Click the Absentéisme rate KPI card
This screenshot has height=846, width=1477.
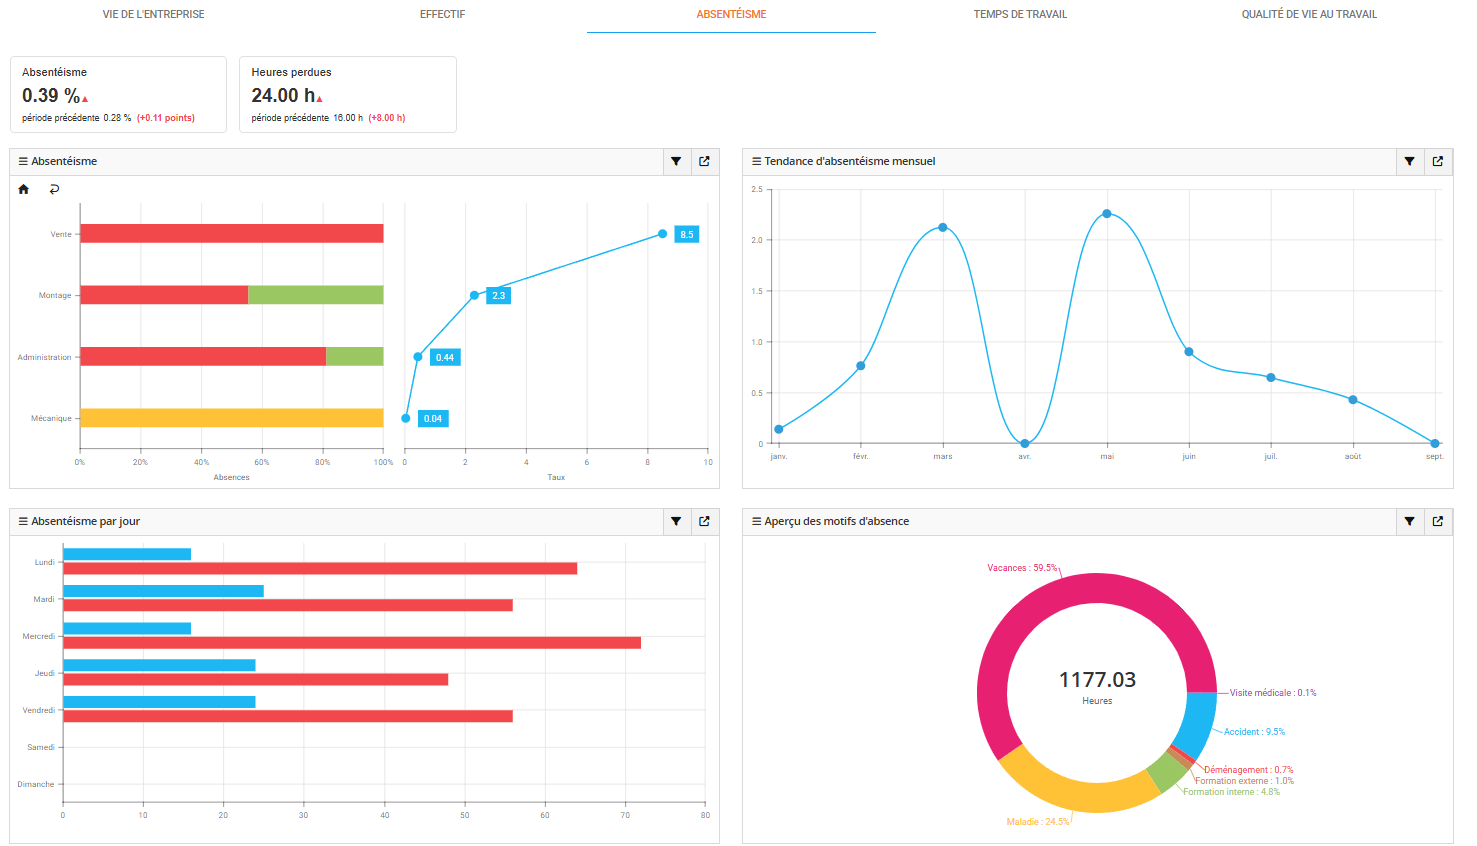(x=118, y=94)
